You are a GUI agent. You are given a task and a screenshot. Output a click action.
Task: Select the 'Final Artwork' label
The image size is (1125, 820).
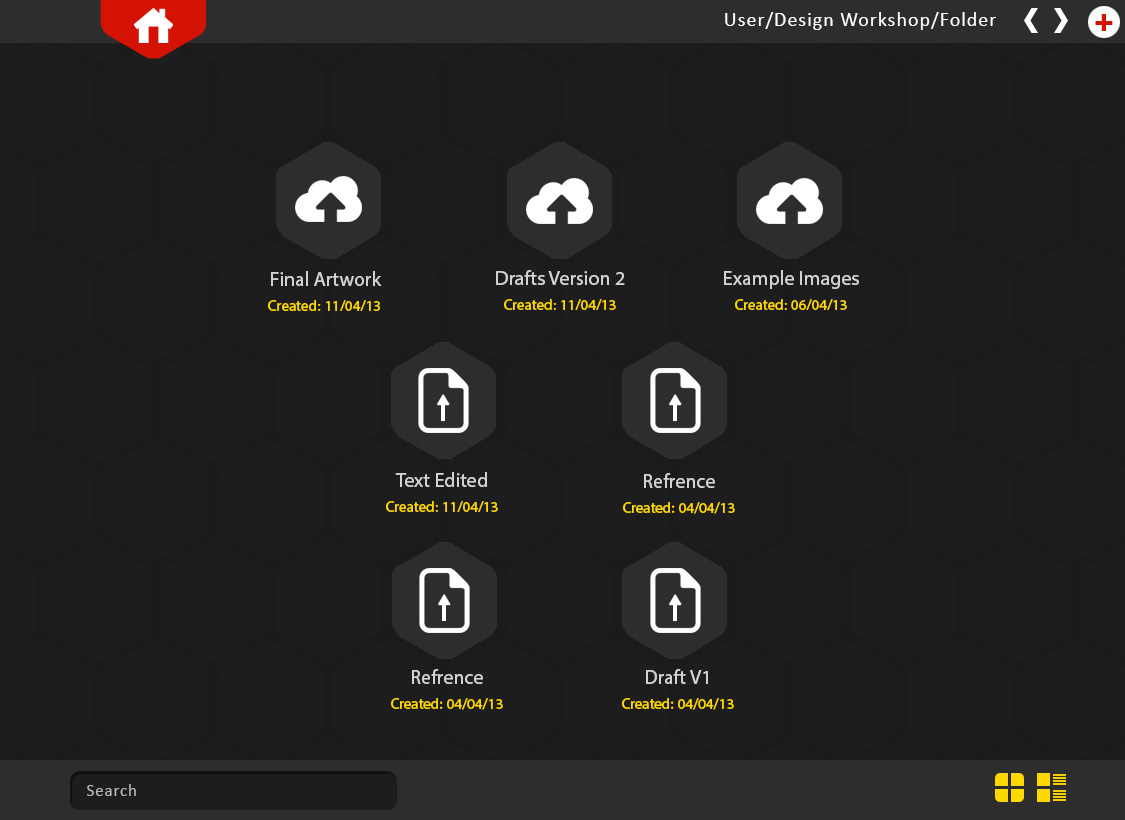(325, 279)
